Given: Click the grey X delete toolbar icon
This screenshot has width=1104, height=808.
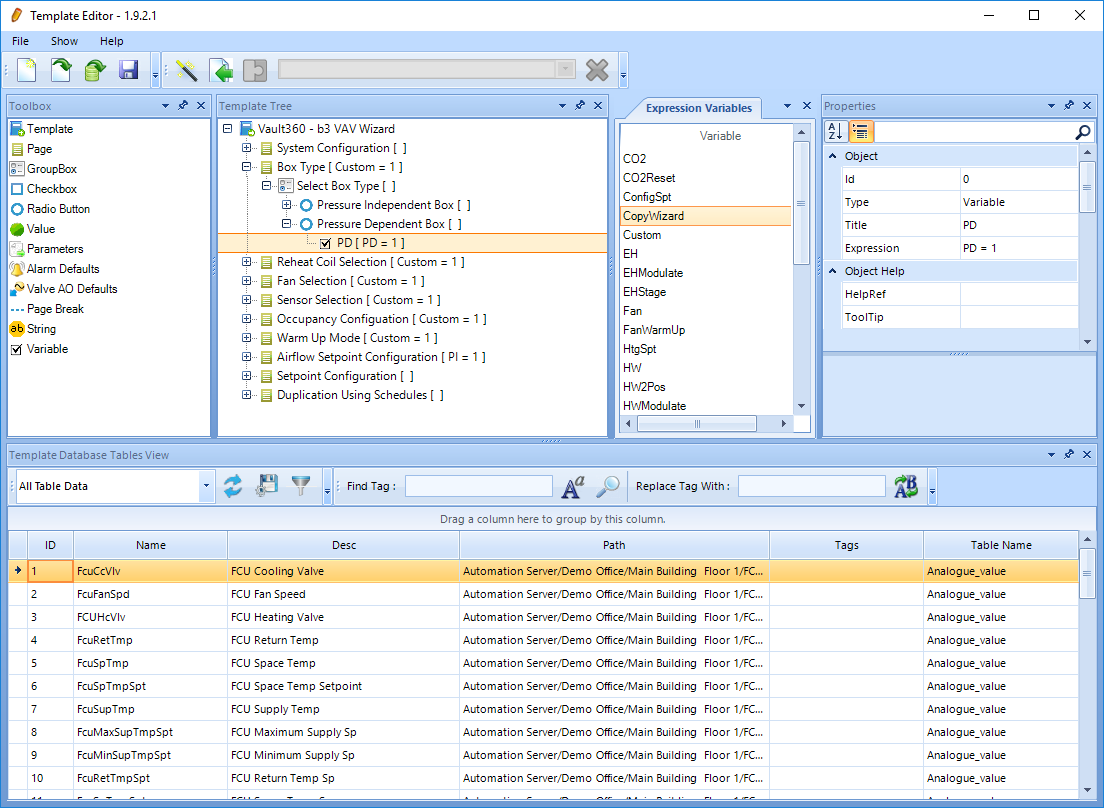Looking at the screenshot, I should tap(597, 70).
